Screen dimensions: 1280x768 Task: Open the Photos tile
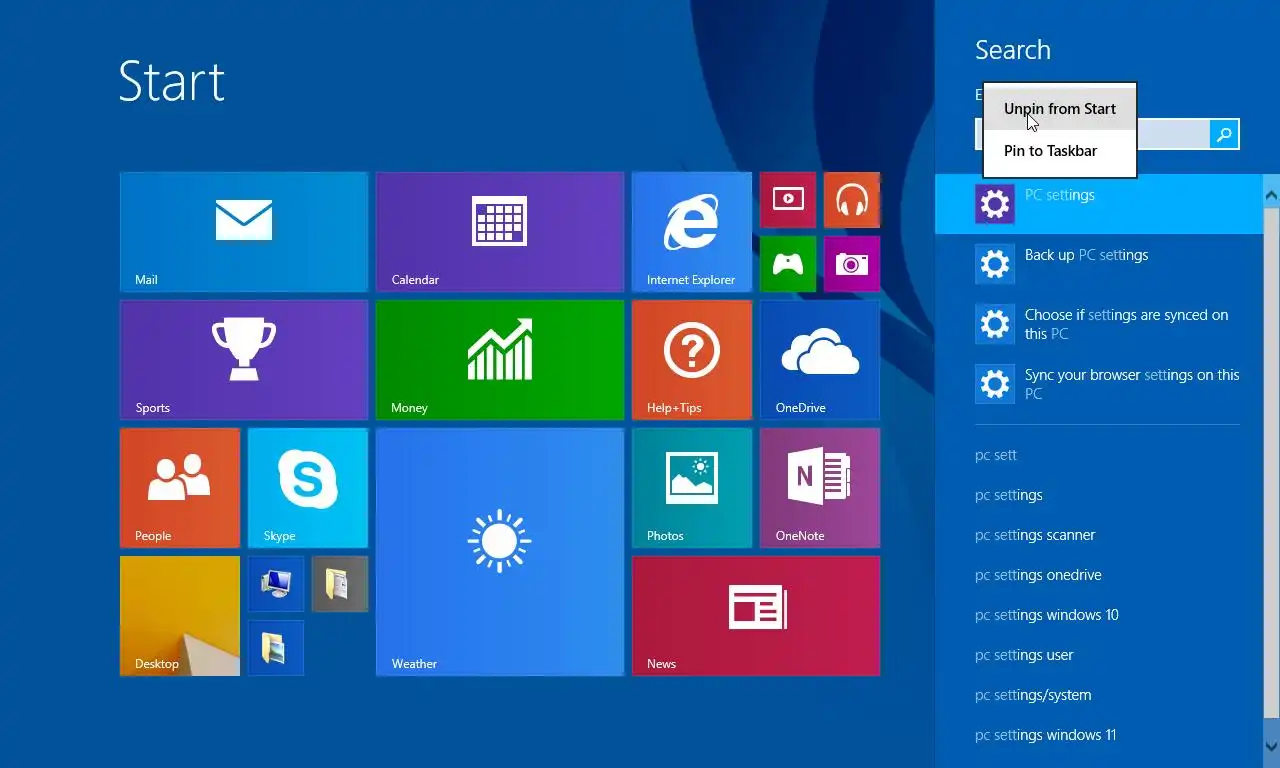point(692,488)
